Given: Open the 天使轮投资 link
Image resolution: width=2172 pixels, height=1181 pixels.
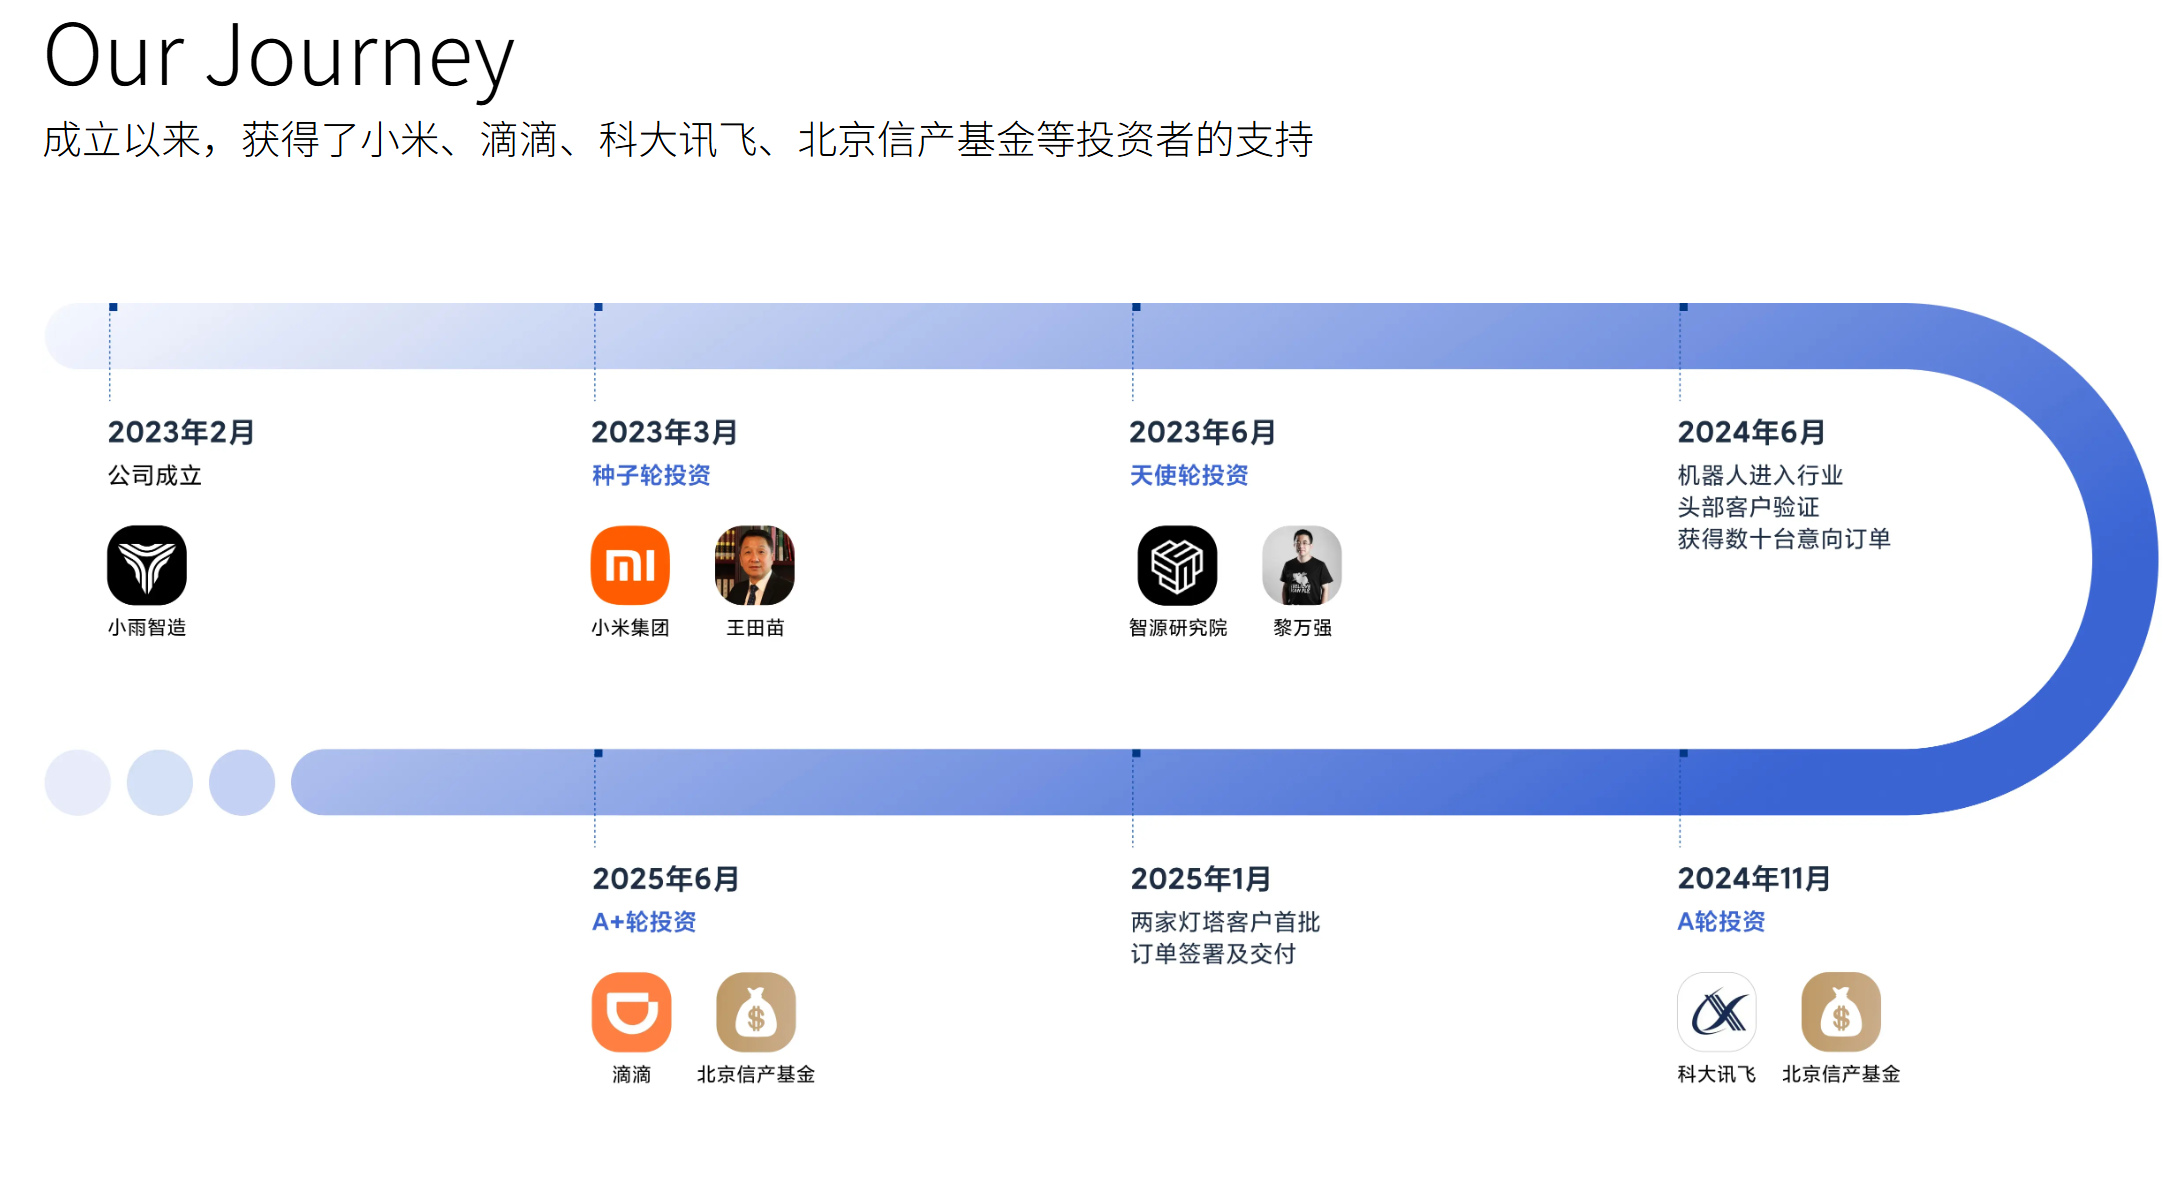Looking at the screenshot, I should point(1188,475).
